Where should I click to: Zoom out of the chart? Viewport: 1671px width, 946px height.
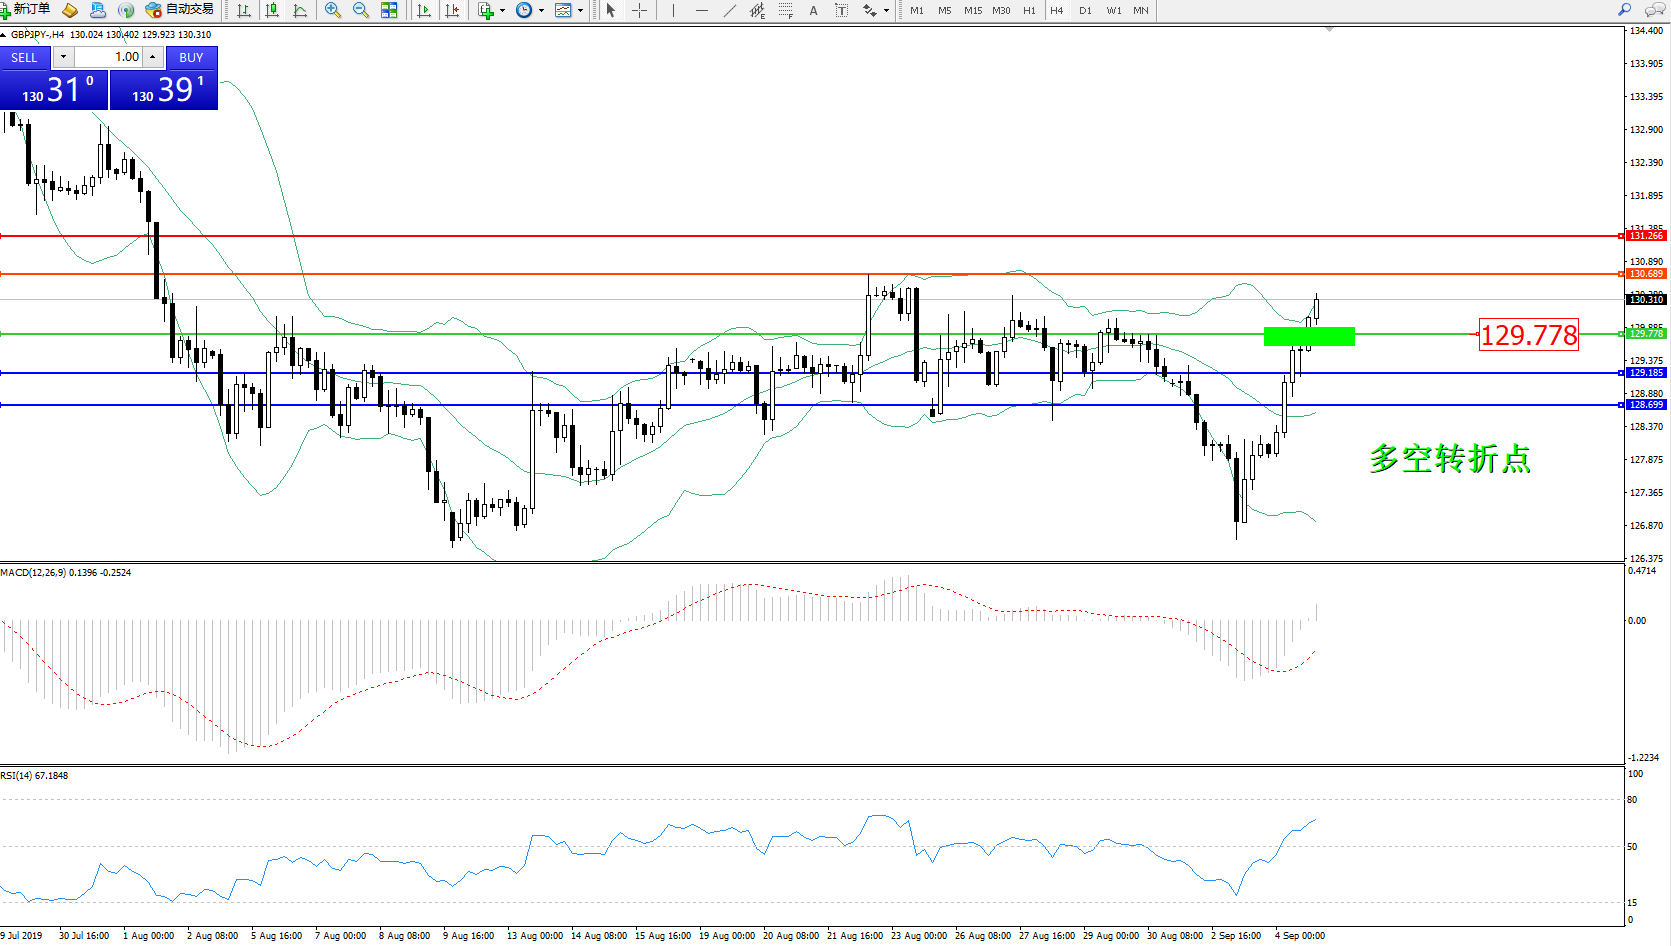pyautogui.click(x=361, y=10)
